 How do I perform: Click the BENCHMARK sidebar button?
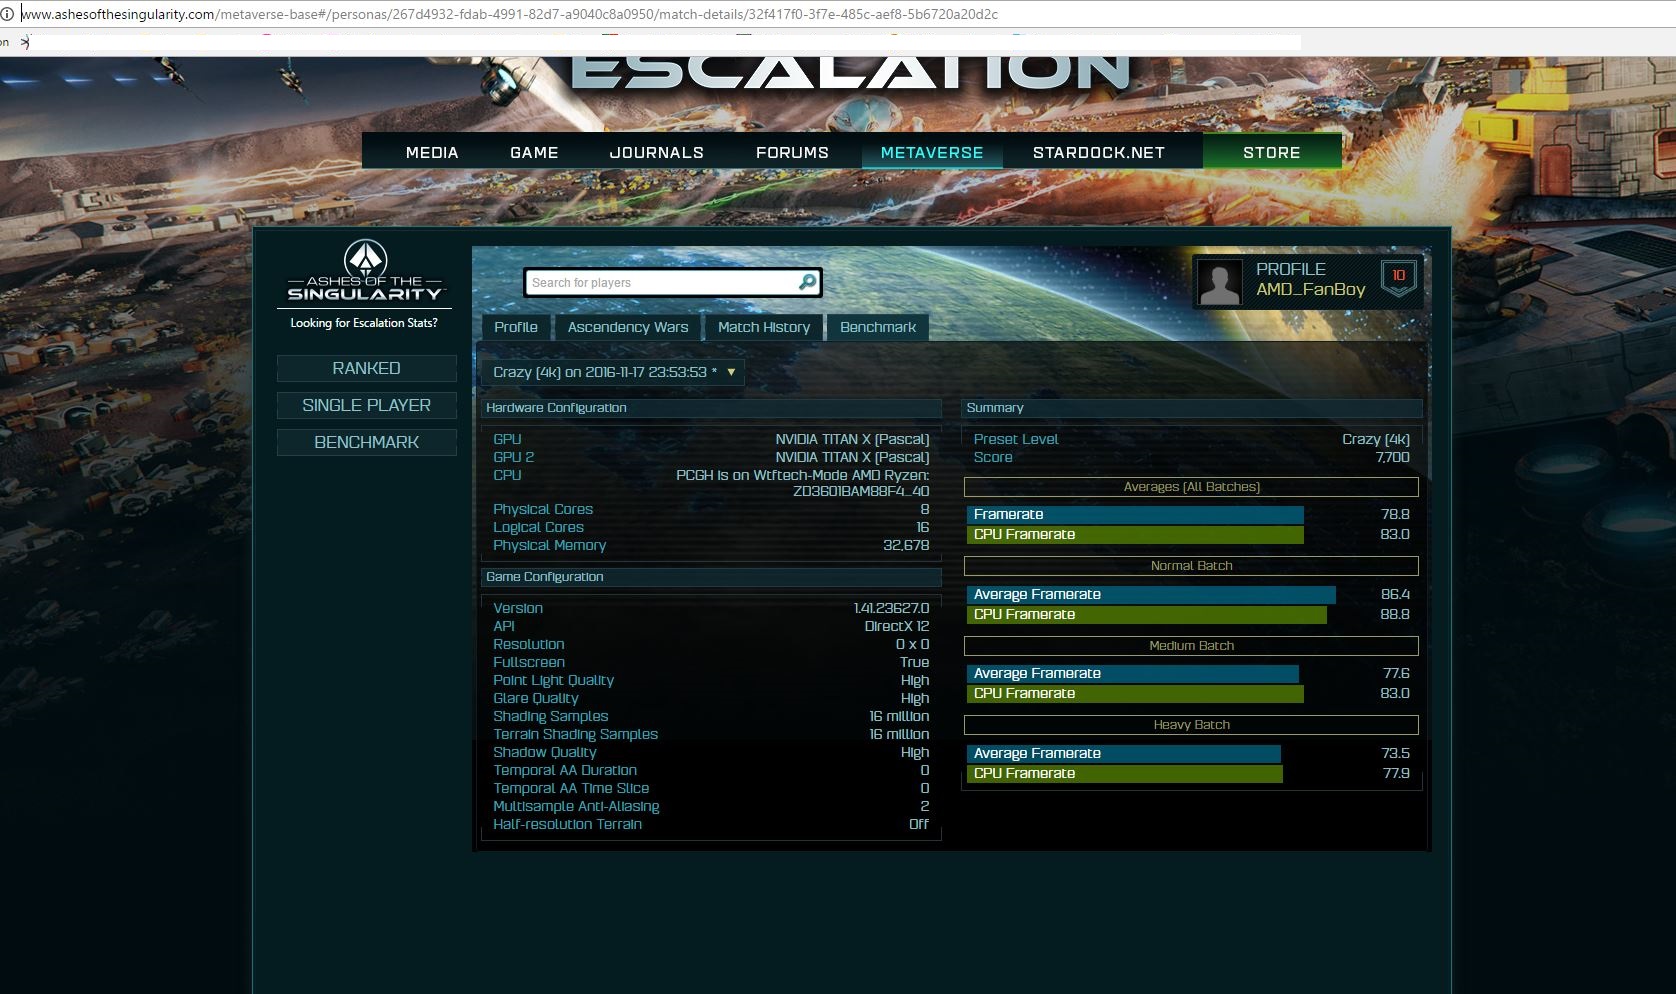pos(366,442)
